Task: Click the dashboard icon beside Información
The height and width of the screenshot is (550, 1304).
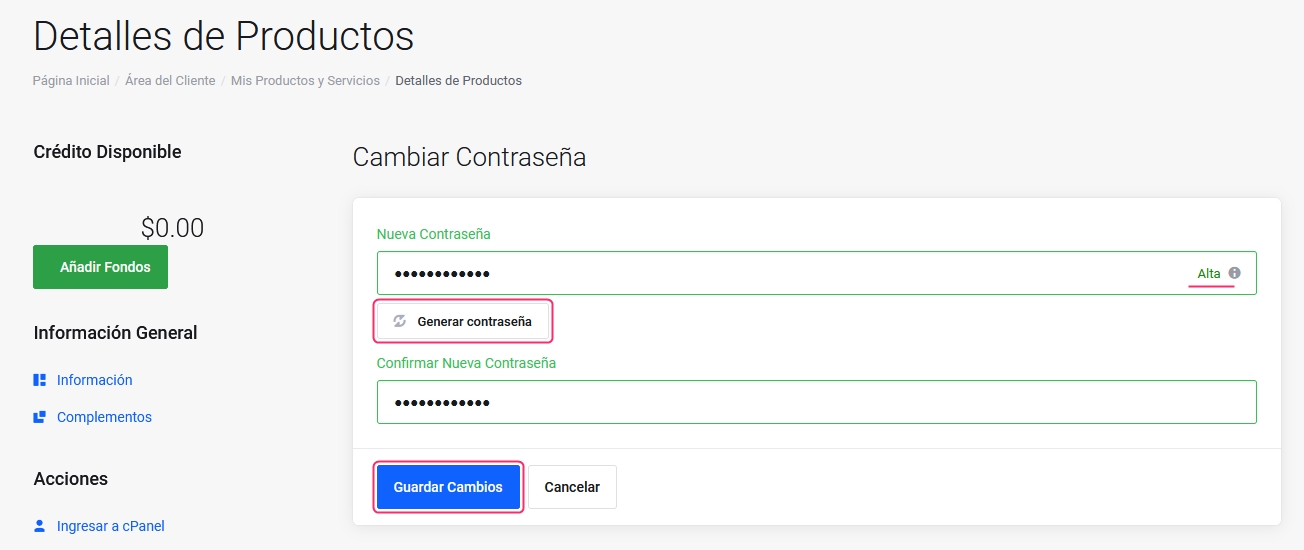Action: tap(40, 380)
